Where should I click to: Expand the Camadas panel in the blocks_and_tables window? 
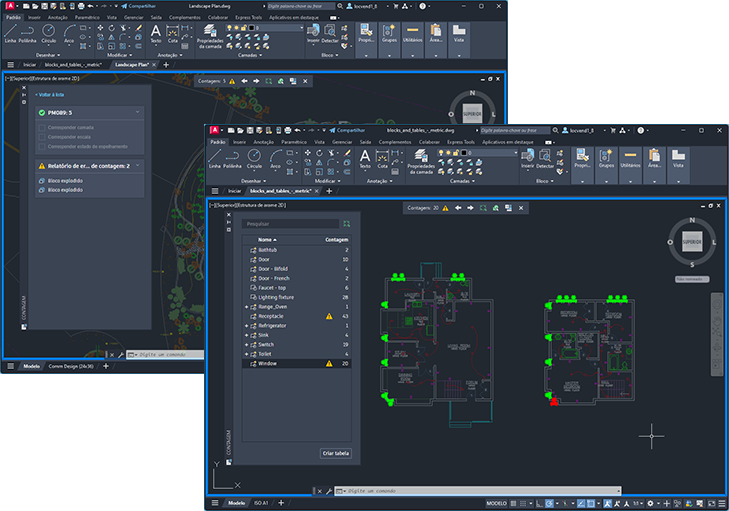pyautogui.click(x=462, y=181)
